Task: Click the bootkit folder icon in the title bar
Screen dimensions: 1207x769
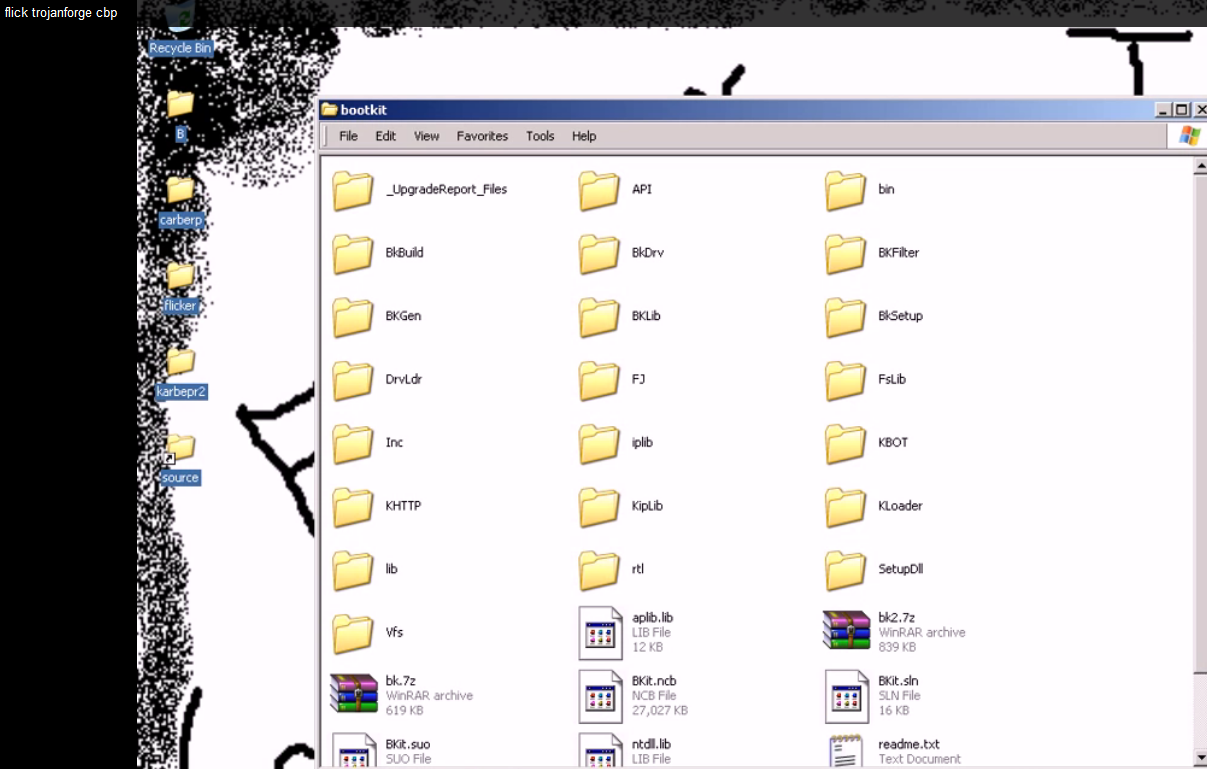Action: [329, 110]
